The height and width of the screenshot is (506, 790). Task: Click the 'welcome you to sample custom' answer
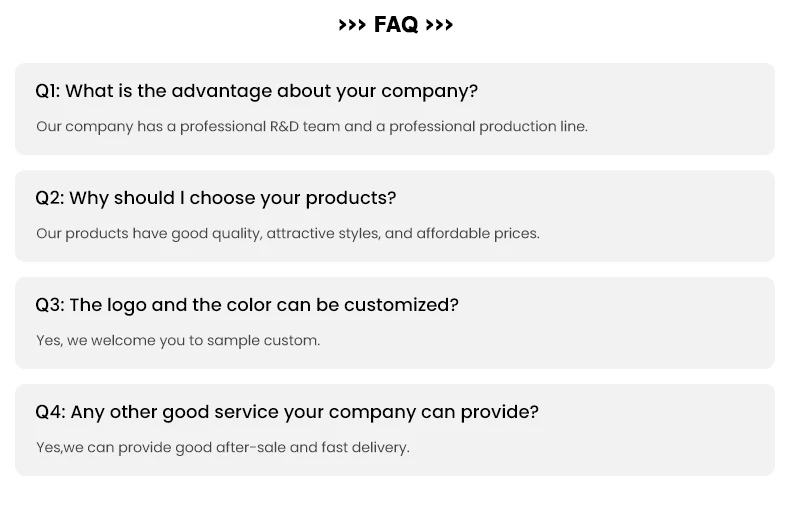178,341
